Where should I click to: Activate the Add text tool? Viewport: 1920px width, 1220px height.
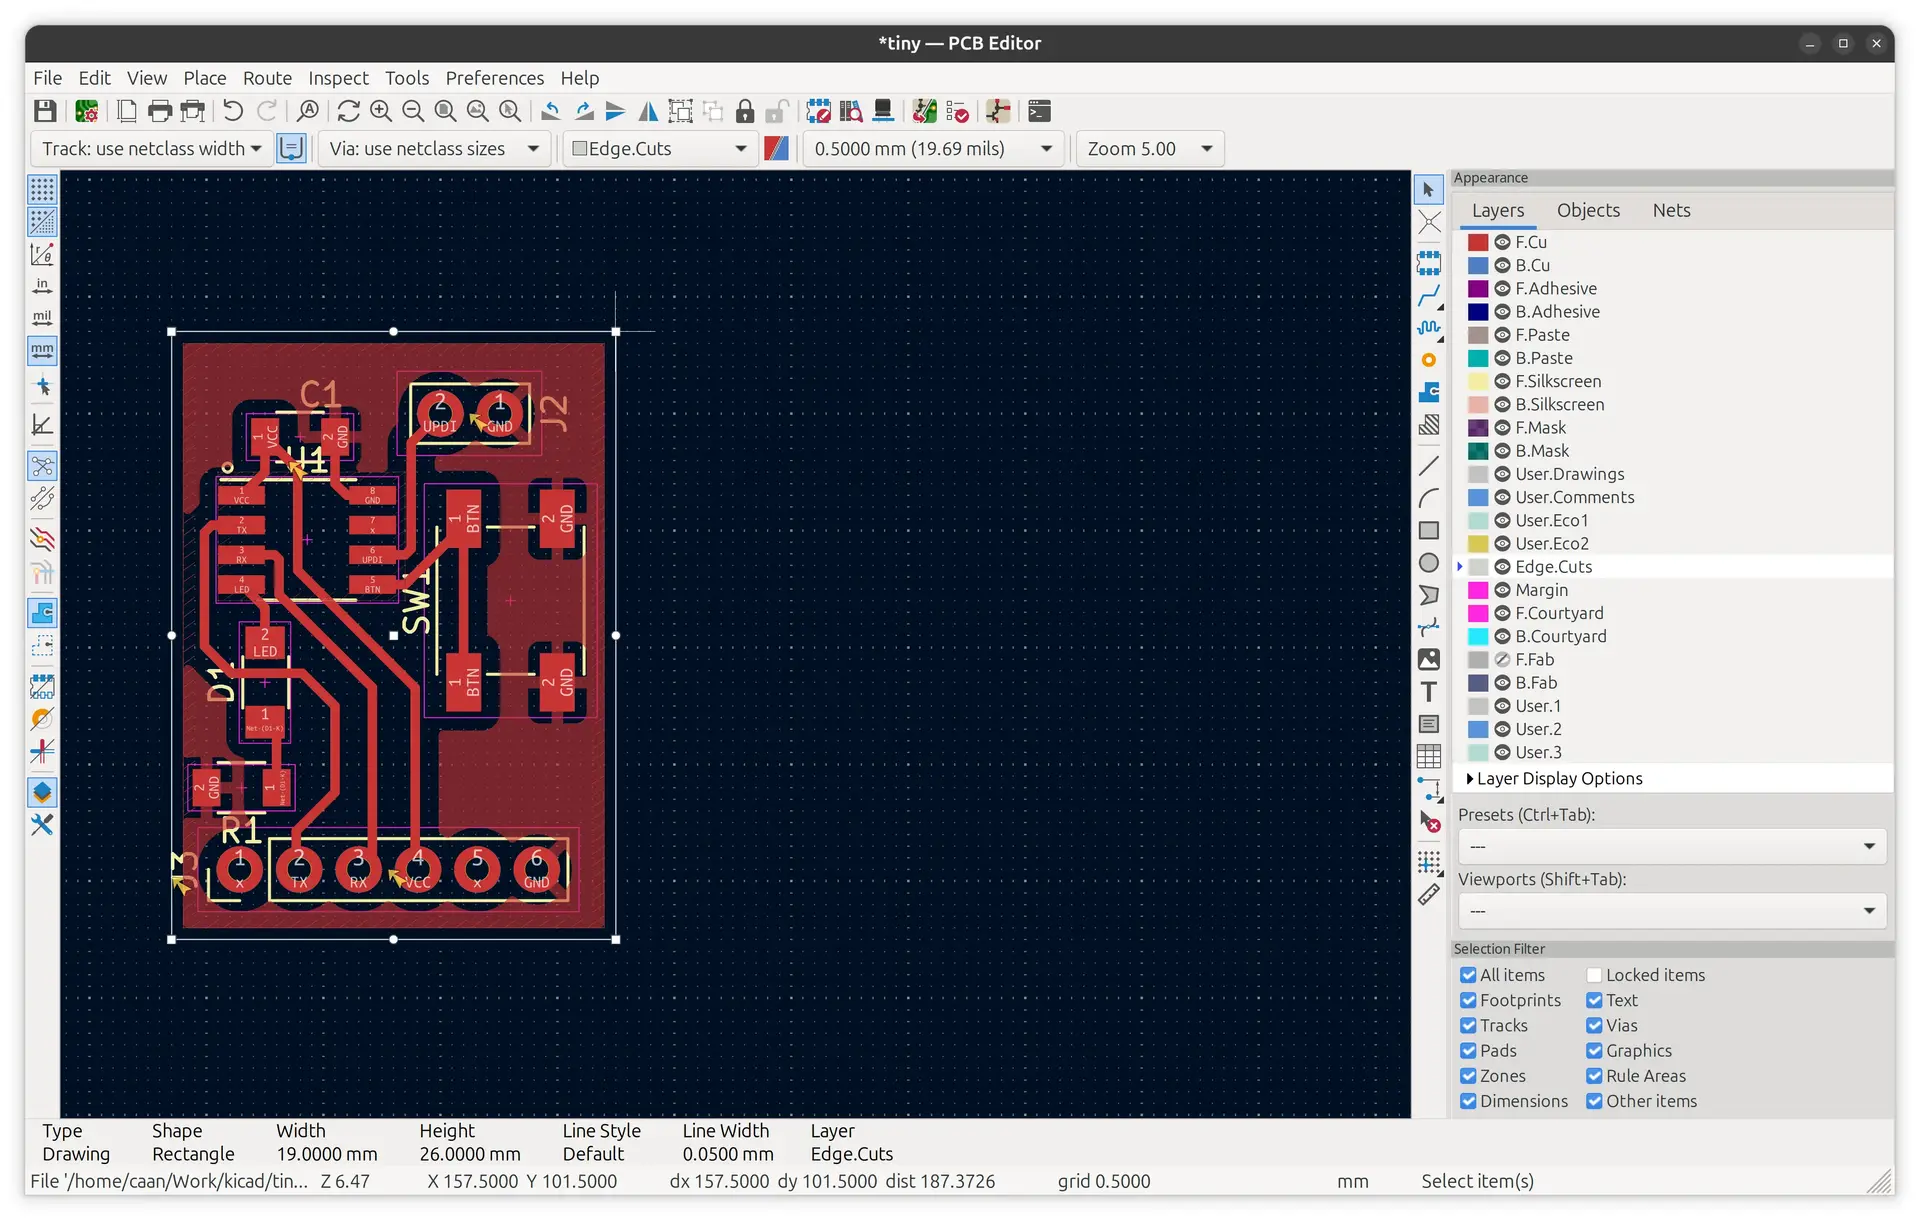coord(1429,692)
